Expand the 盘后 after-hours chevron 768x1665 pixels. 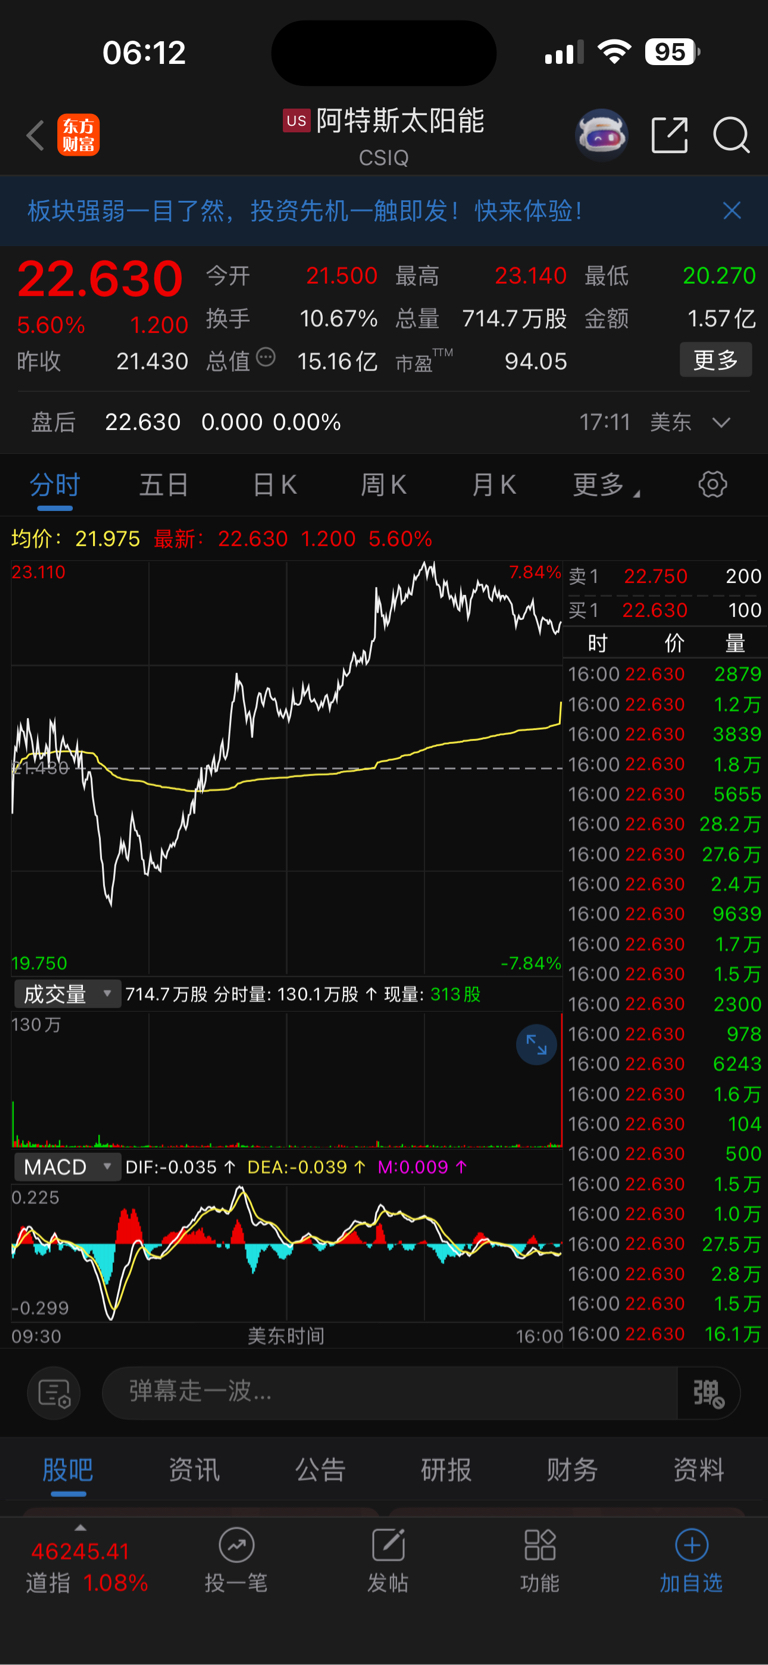[x=721, y=423]
